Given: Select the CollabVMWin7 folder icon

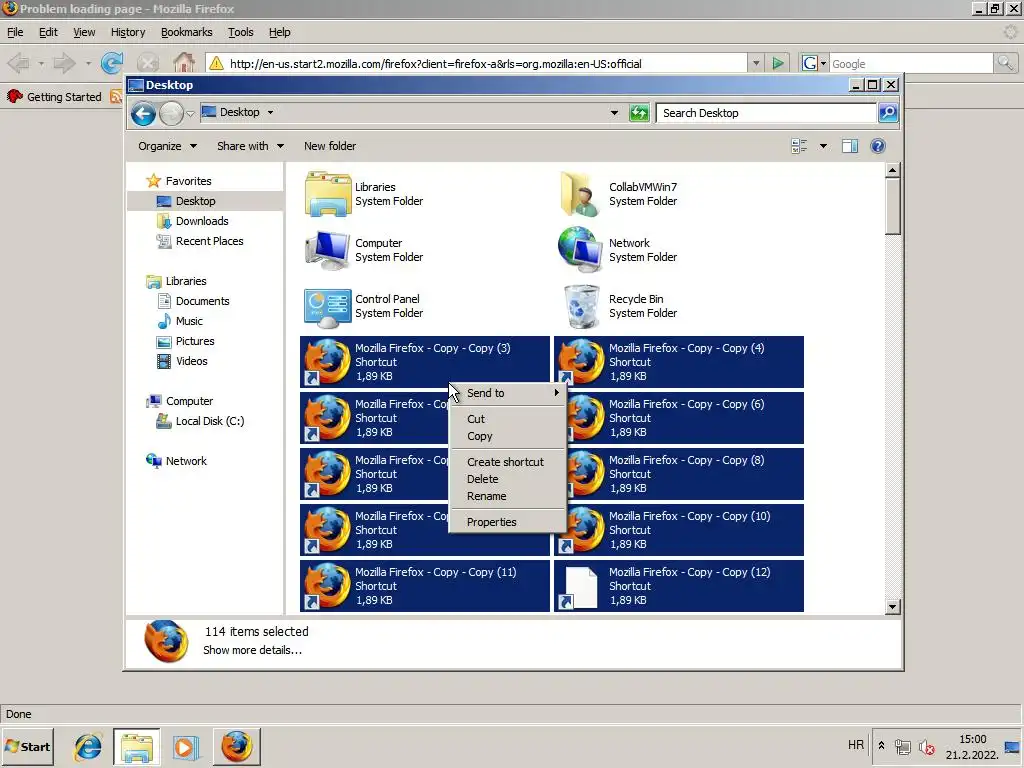Looking at the screenshot, I should click(581, 194).
